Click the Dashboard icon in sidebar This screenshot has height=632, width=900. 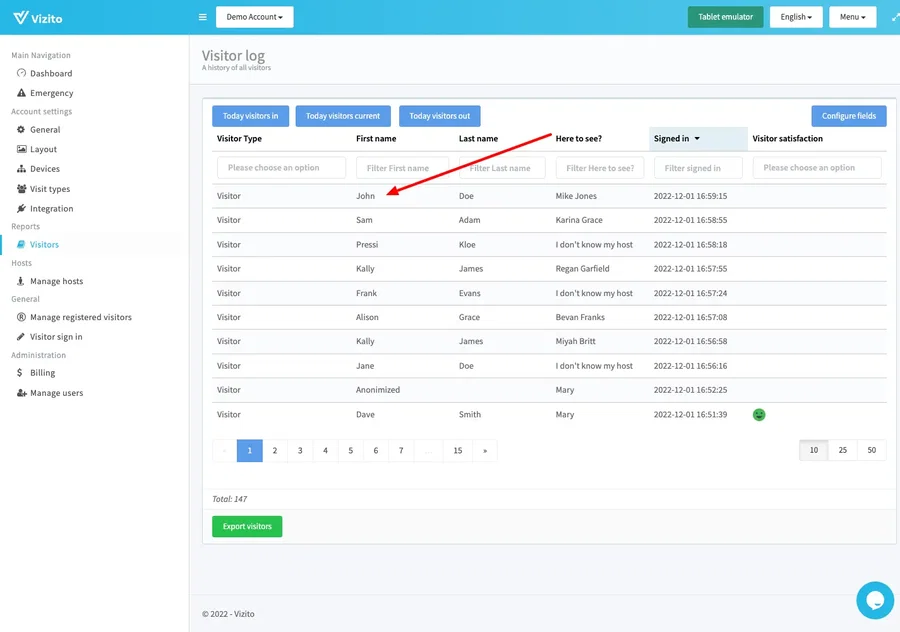22,73
